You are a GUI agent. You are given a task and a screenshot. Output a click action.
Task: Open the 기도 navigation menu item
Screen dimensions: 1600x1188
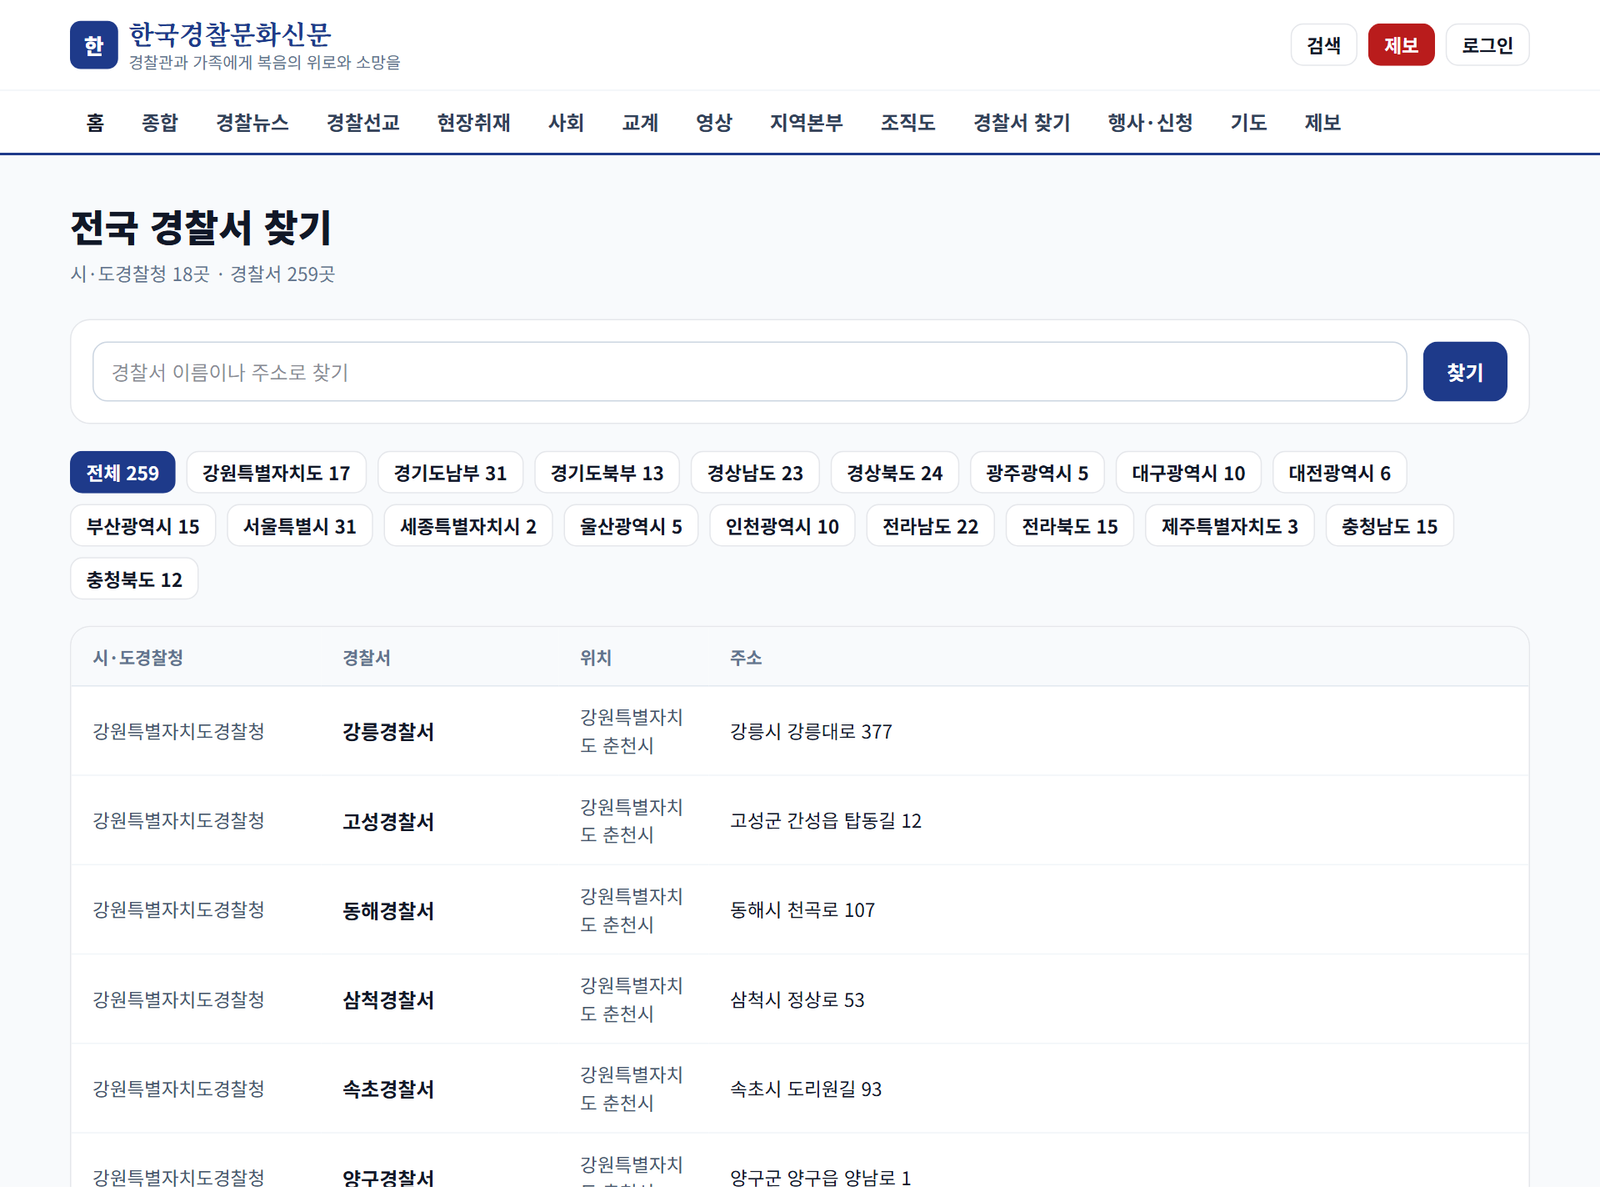[1248, 122]
